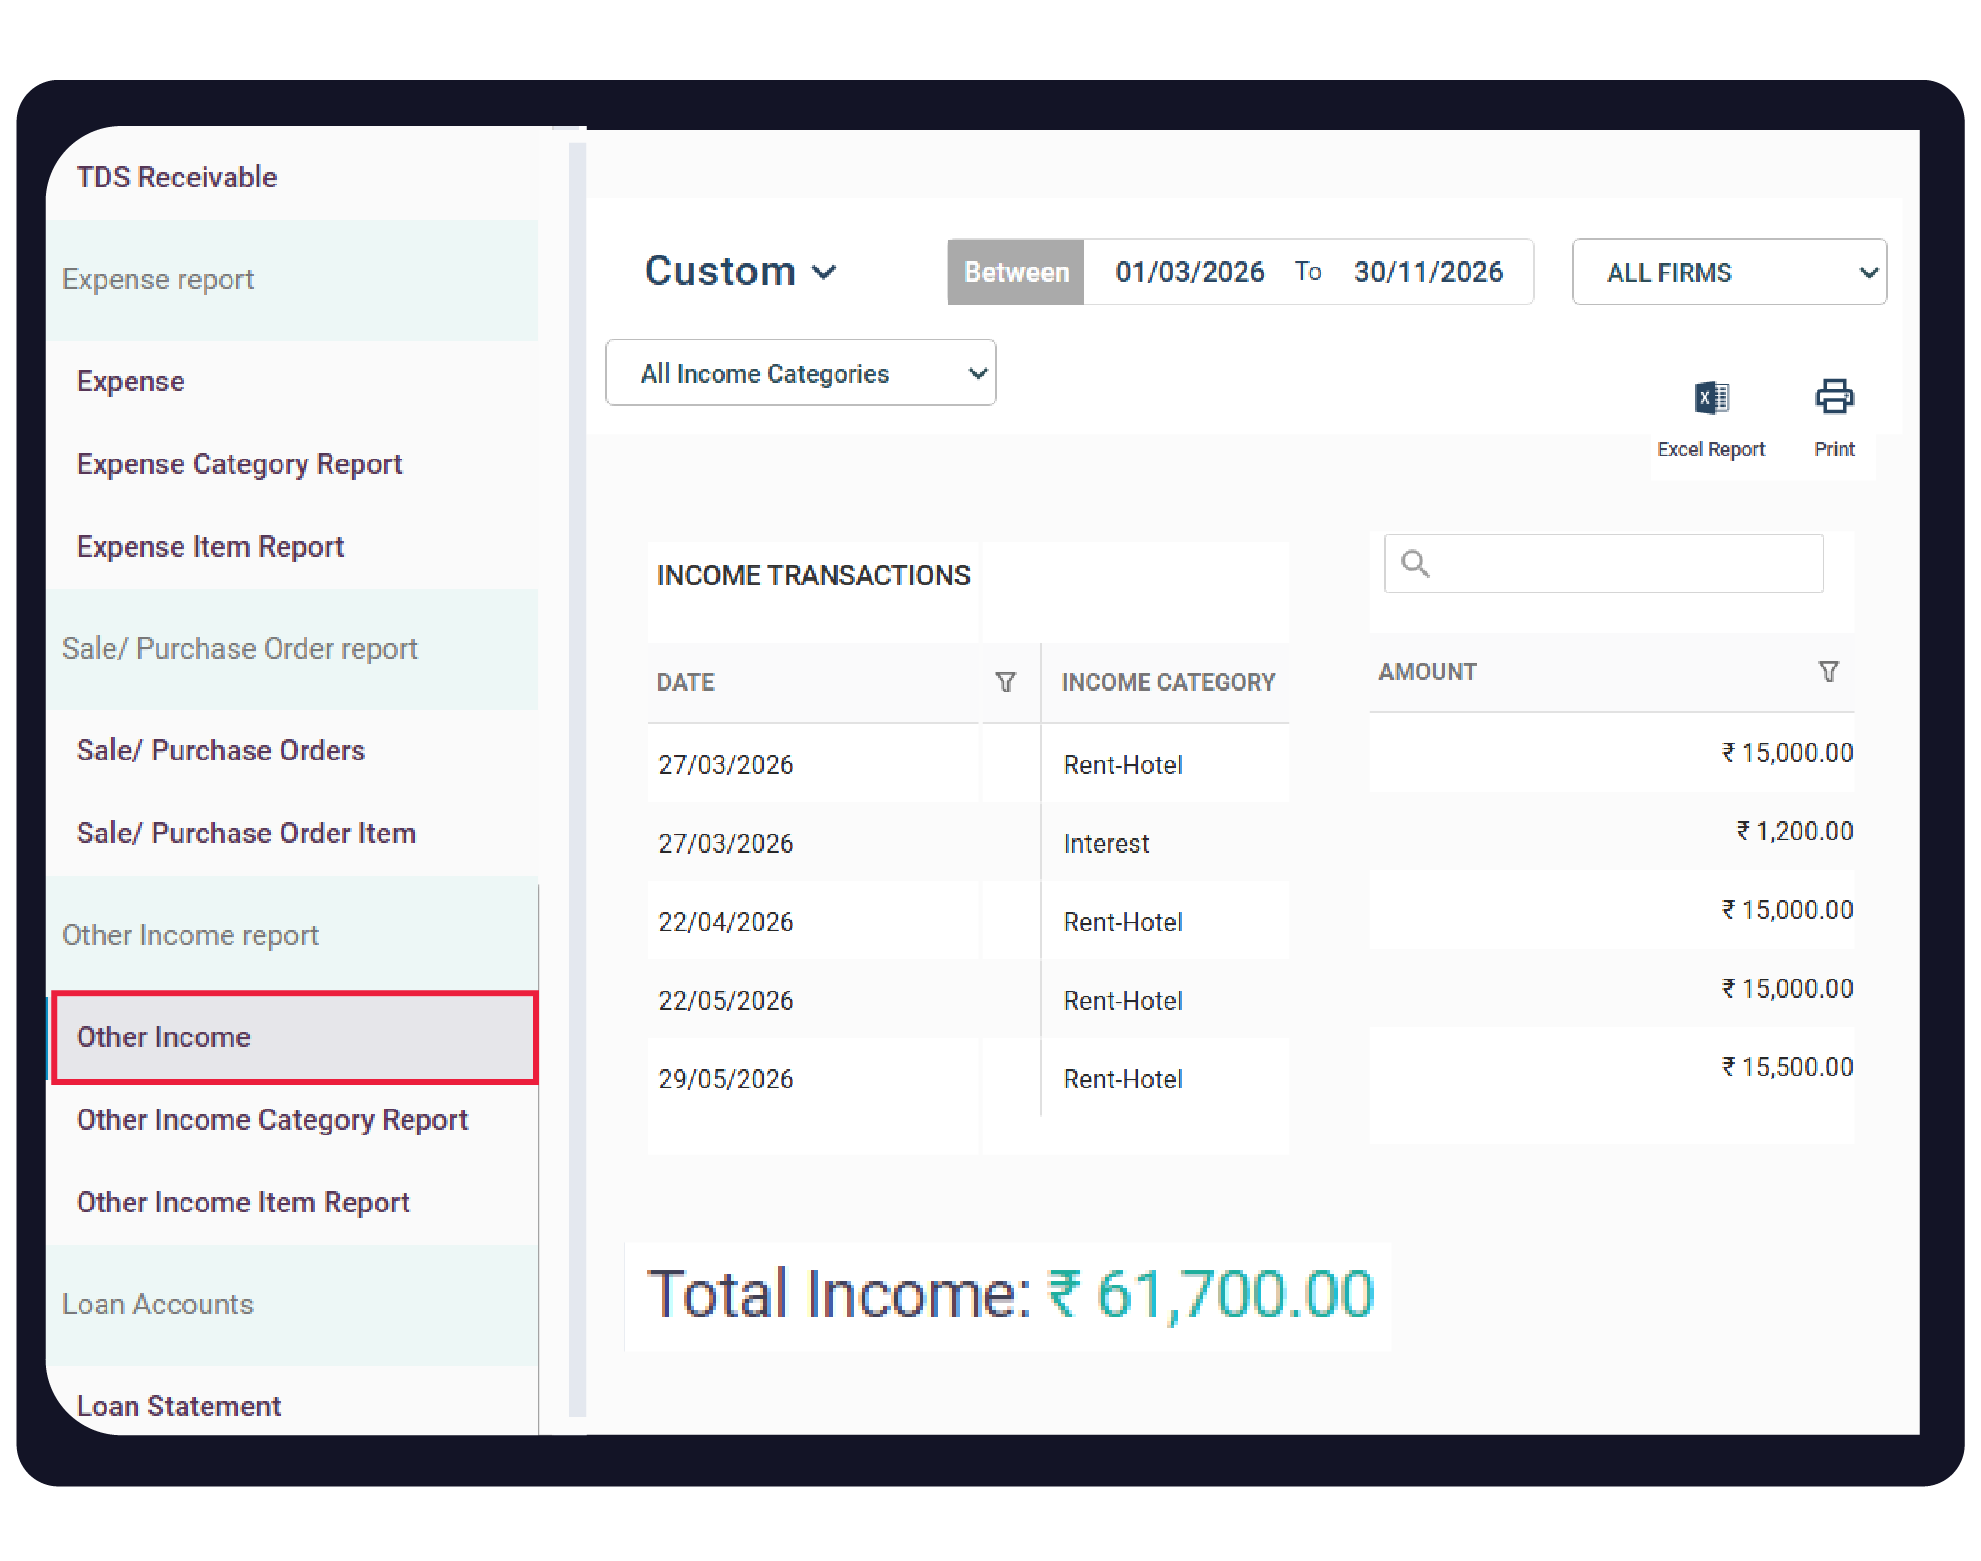Click inside the search input field
This screenshot has width=1981, height=1561.
(1600, 563)
